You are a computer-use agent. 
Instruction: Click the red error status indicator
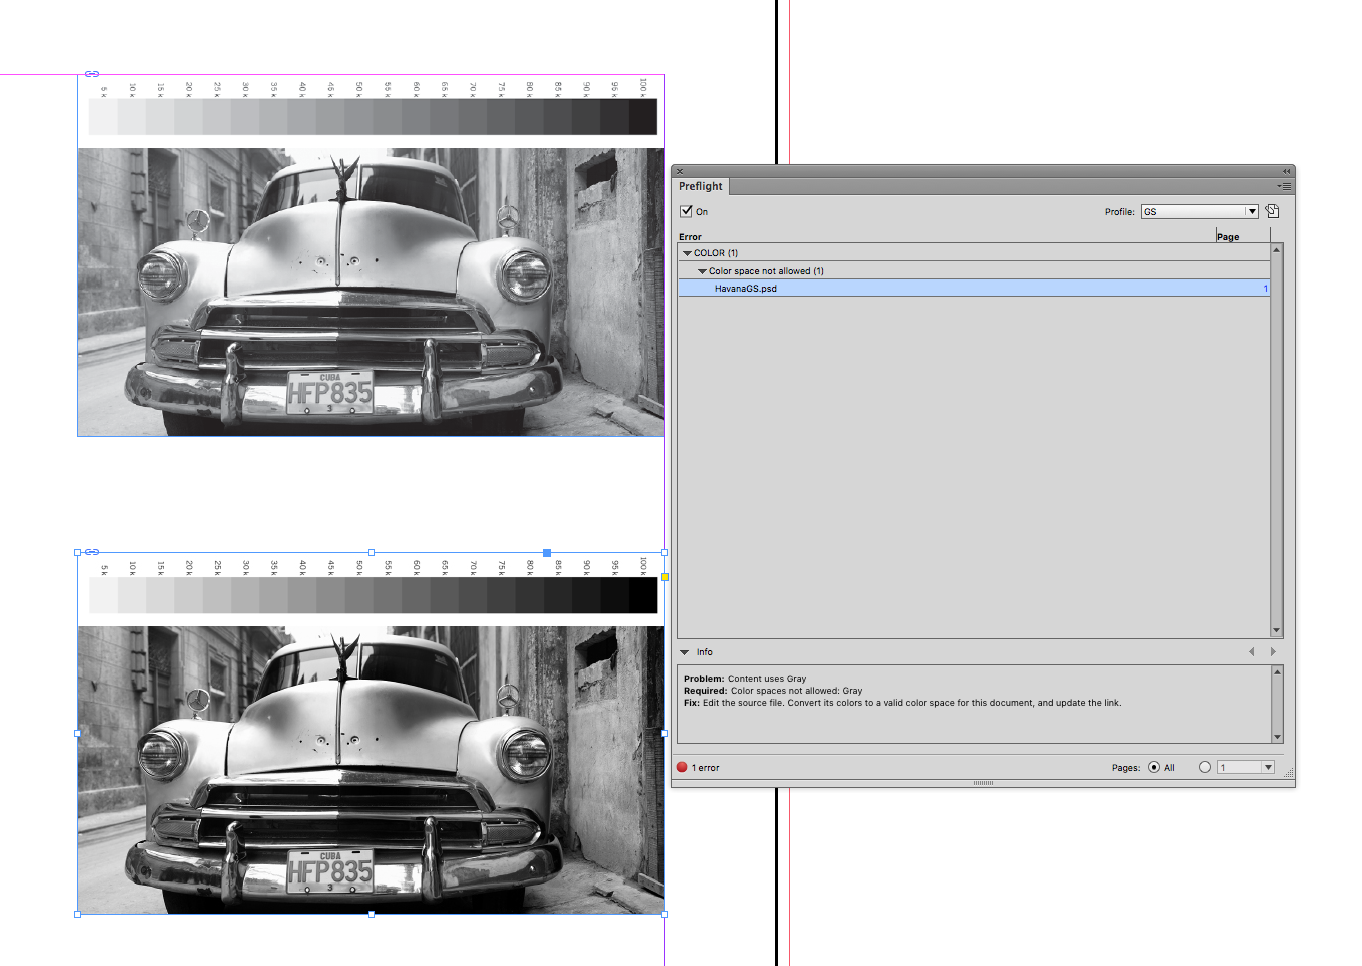(x=682, y=767)
